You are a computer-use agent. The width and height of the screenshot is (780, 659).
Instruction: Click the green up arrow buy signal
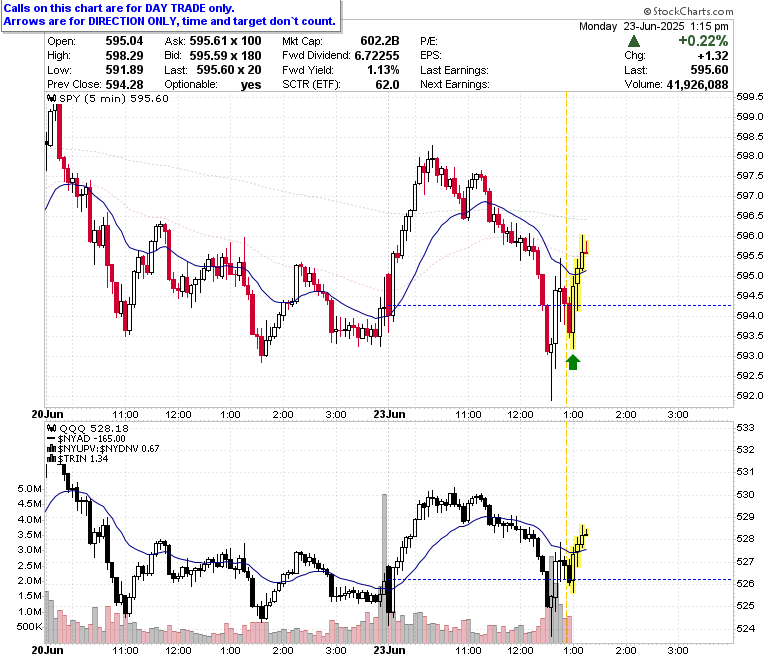click(x=573, y=362)
